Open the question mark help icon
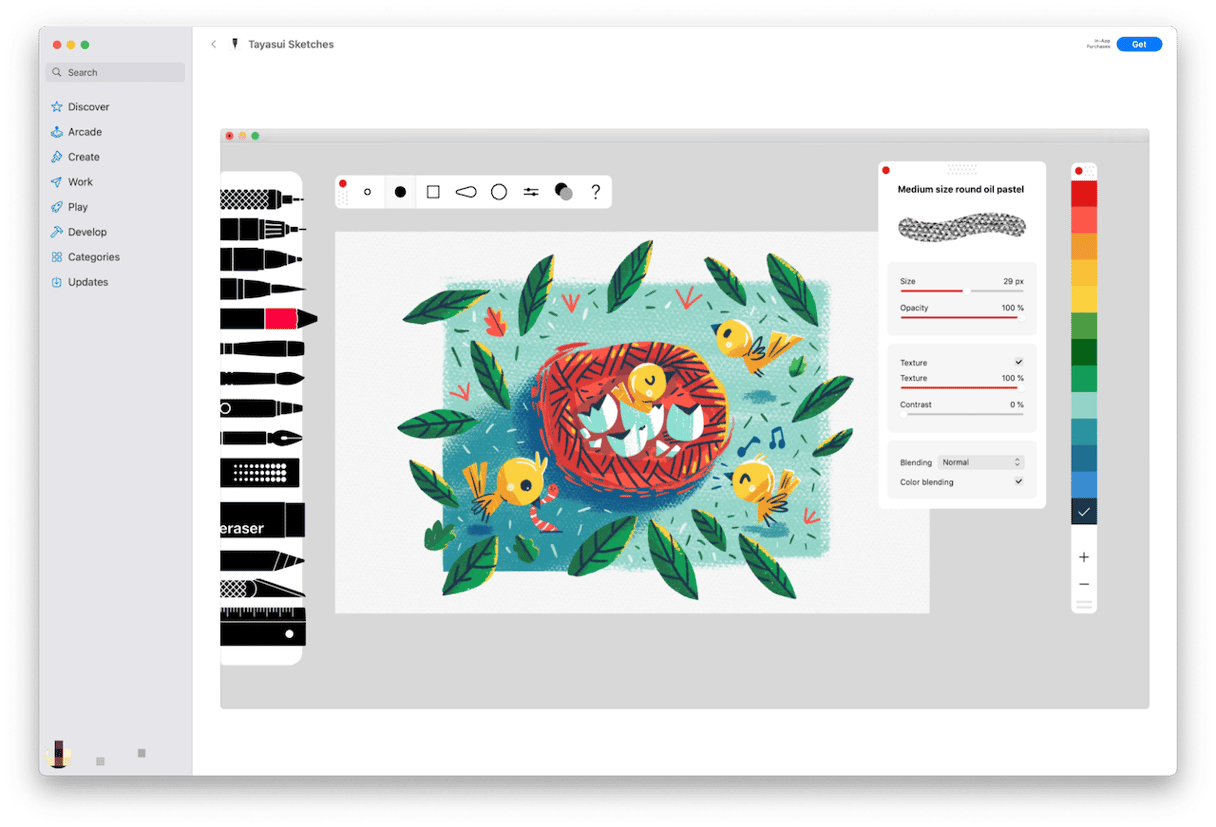The height and width of the screenshot is (827, 1216). point(596,192)
